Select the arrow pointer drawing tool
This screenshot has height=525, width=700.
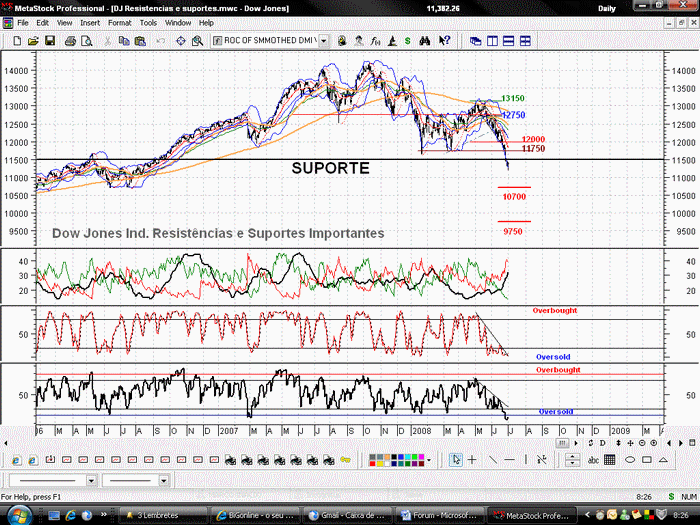click(456, 459)
